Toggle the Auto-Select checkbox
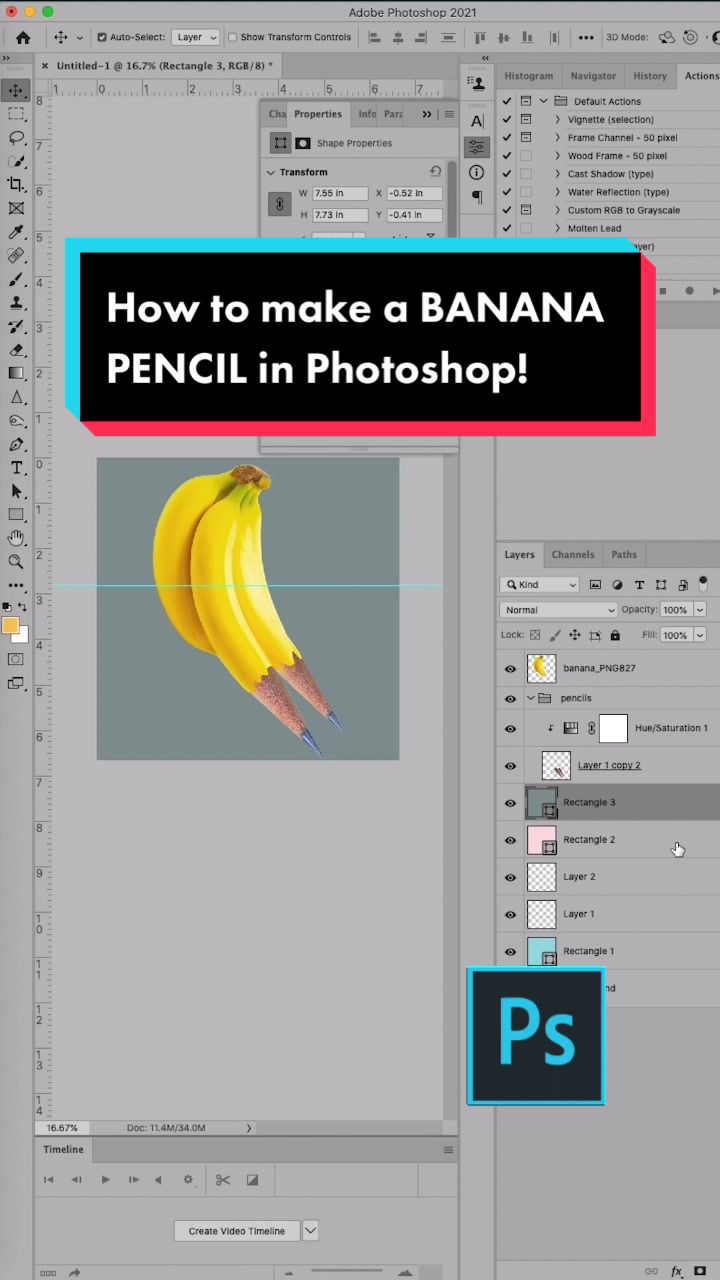720x1280 pixels. pos(102,38)
